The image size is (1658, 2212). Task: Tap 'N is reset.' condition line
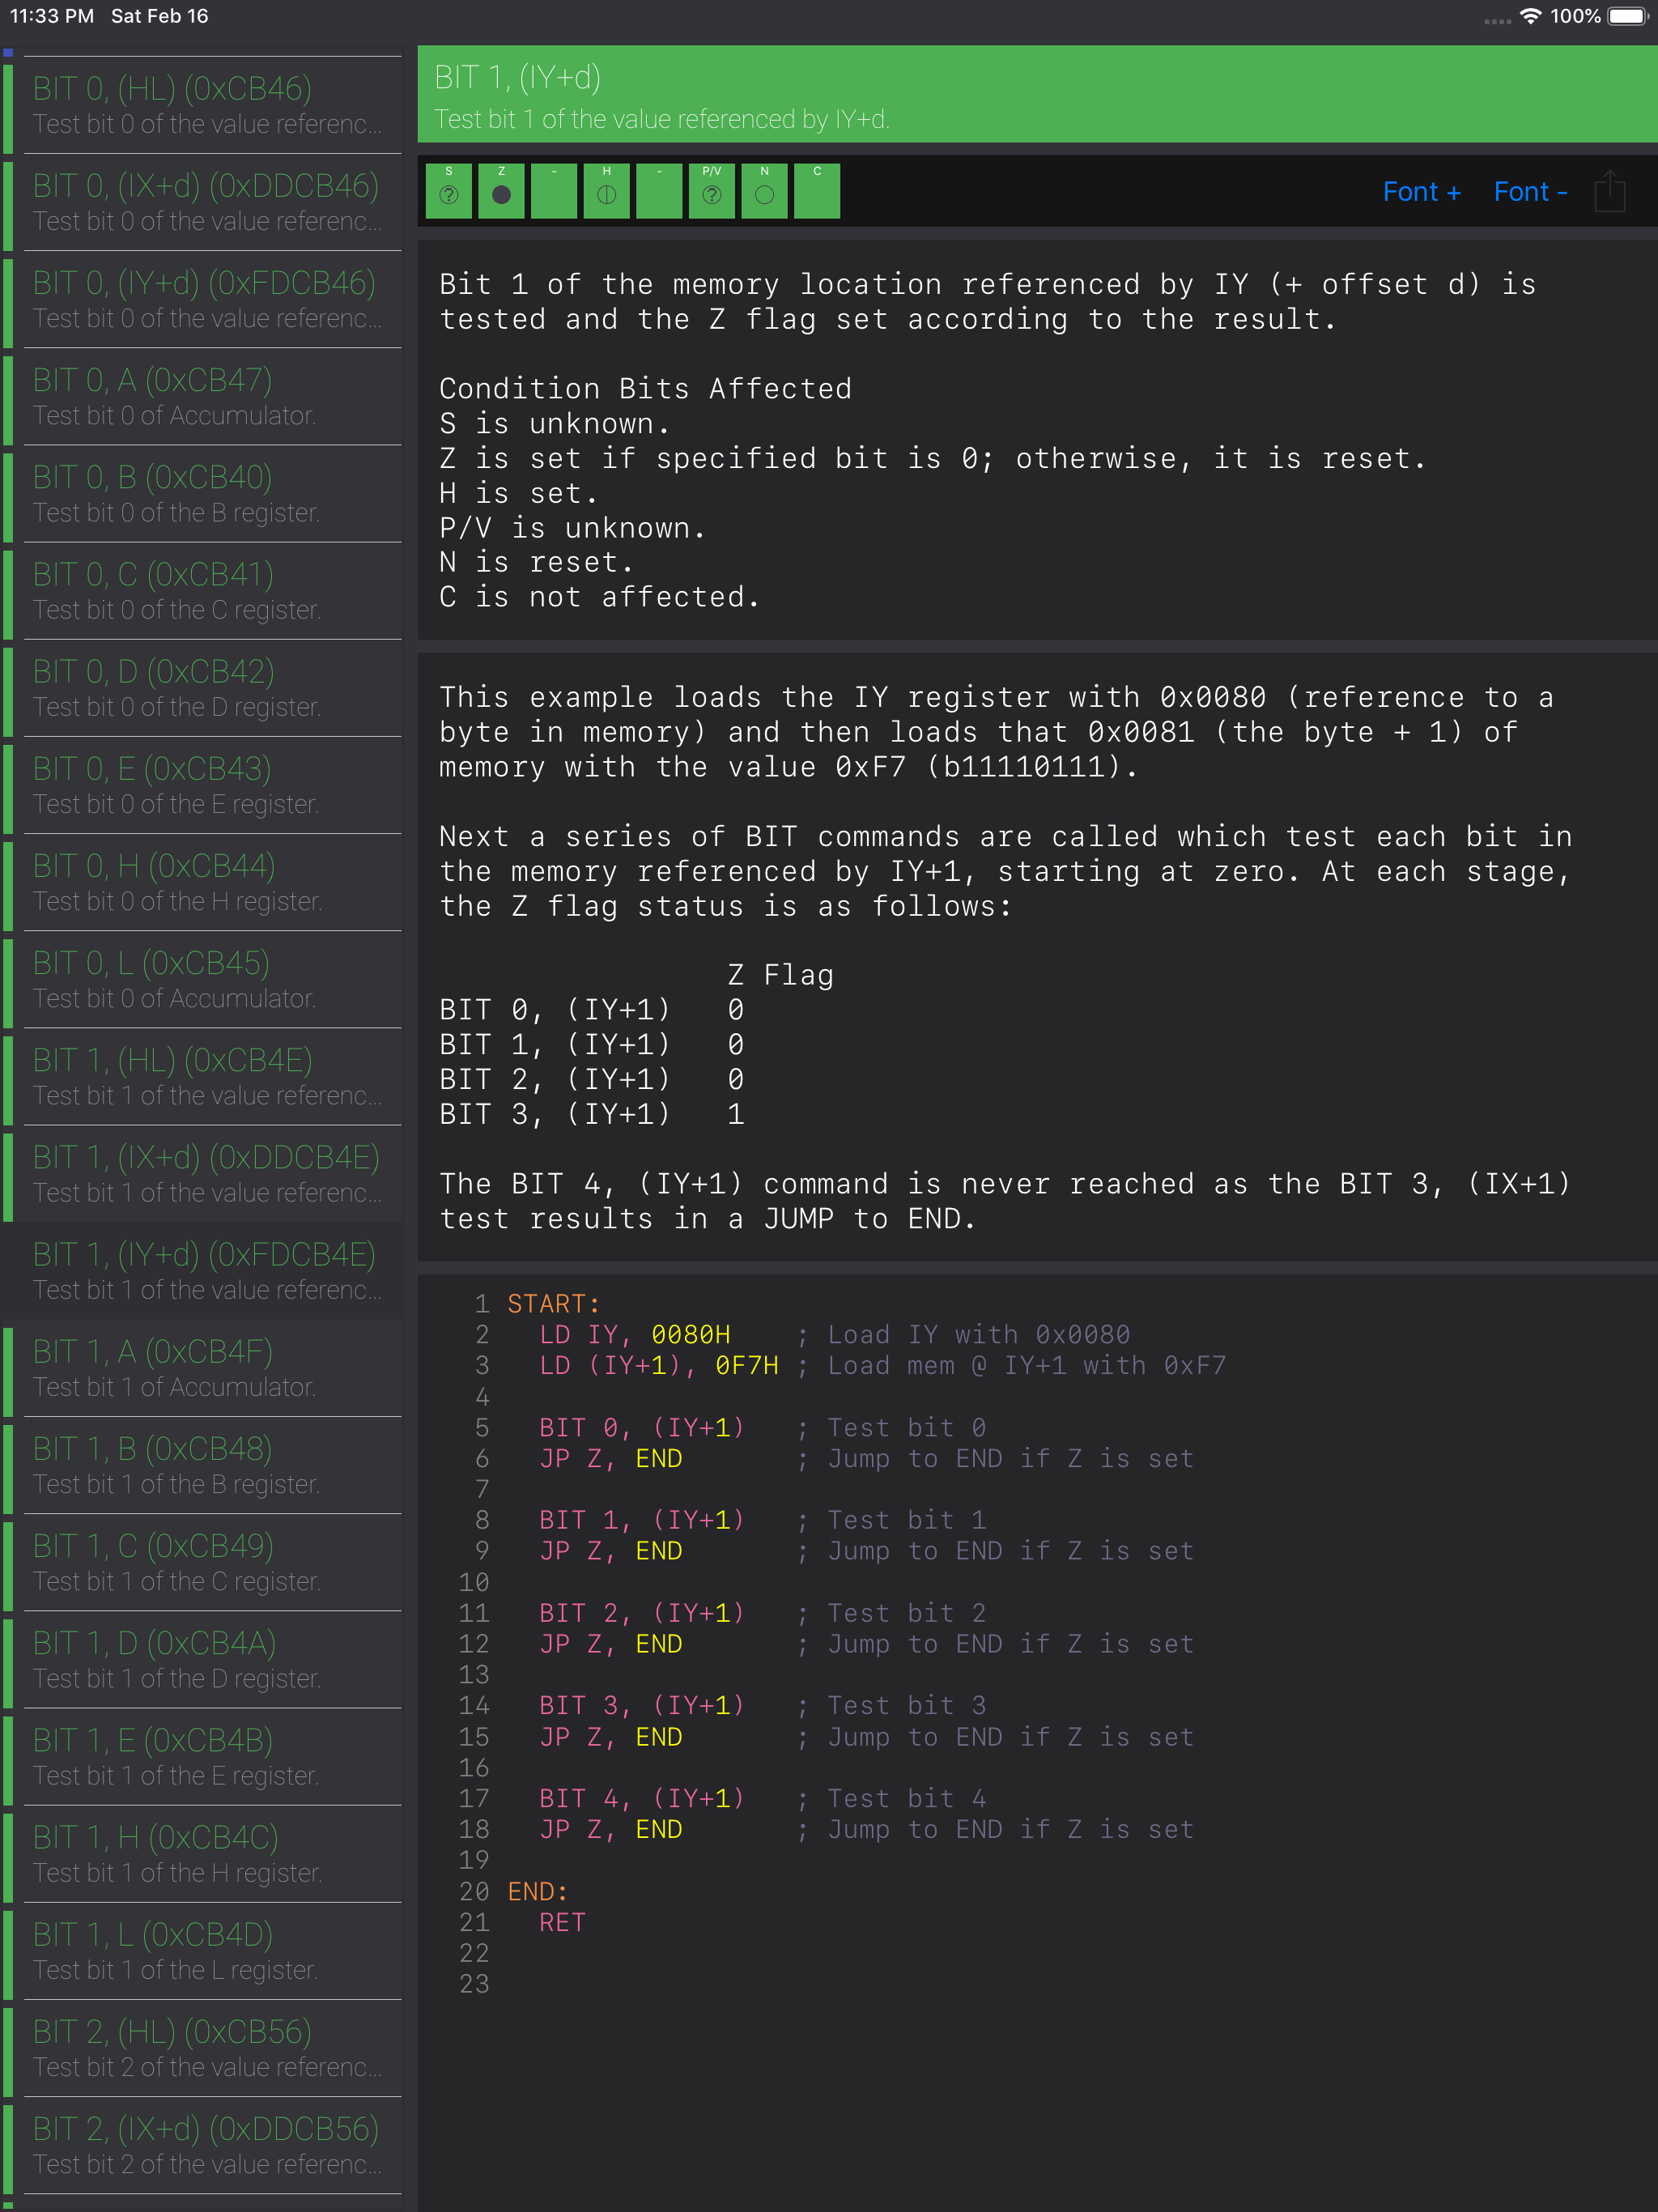pyautogui.click(x=536, y=562)
